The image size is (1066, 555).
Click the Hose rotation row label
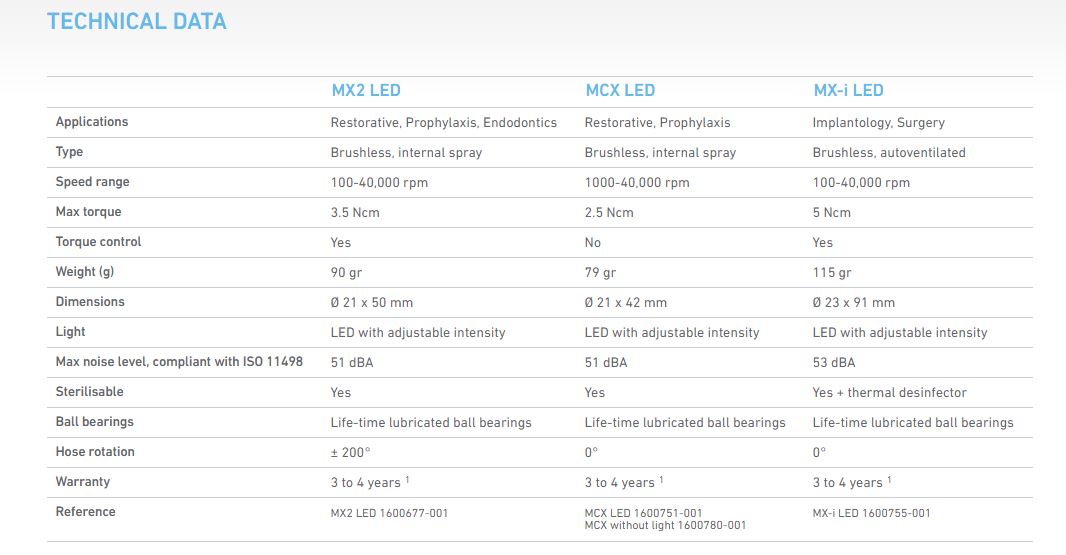click(95, 452)
